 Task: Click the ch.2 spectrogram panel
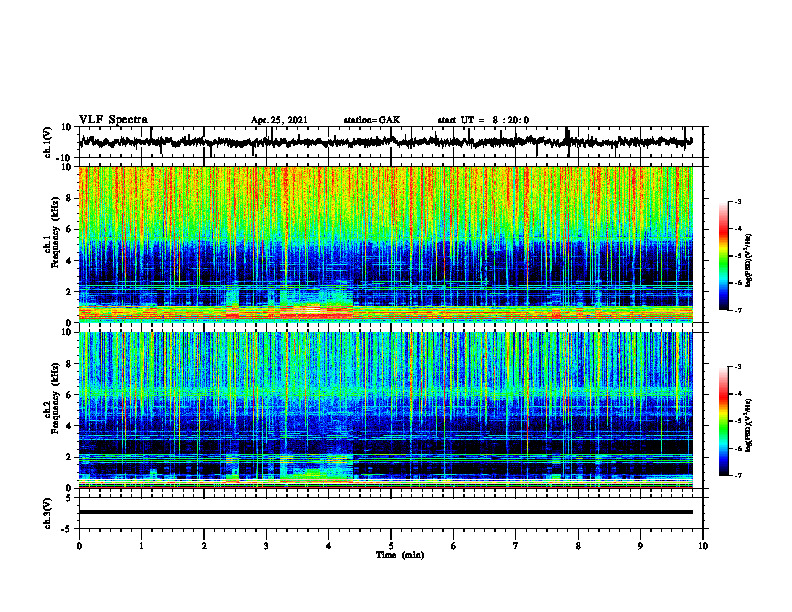pyautogui.click(x=386, y=410)
